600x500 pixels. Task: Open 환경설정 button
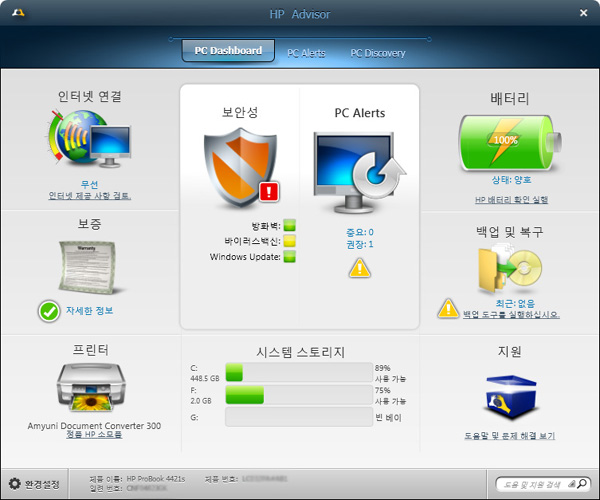coord(34,484)
